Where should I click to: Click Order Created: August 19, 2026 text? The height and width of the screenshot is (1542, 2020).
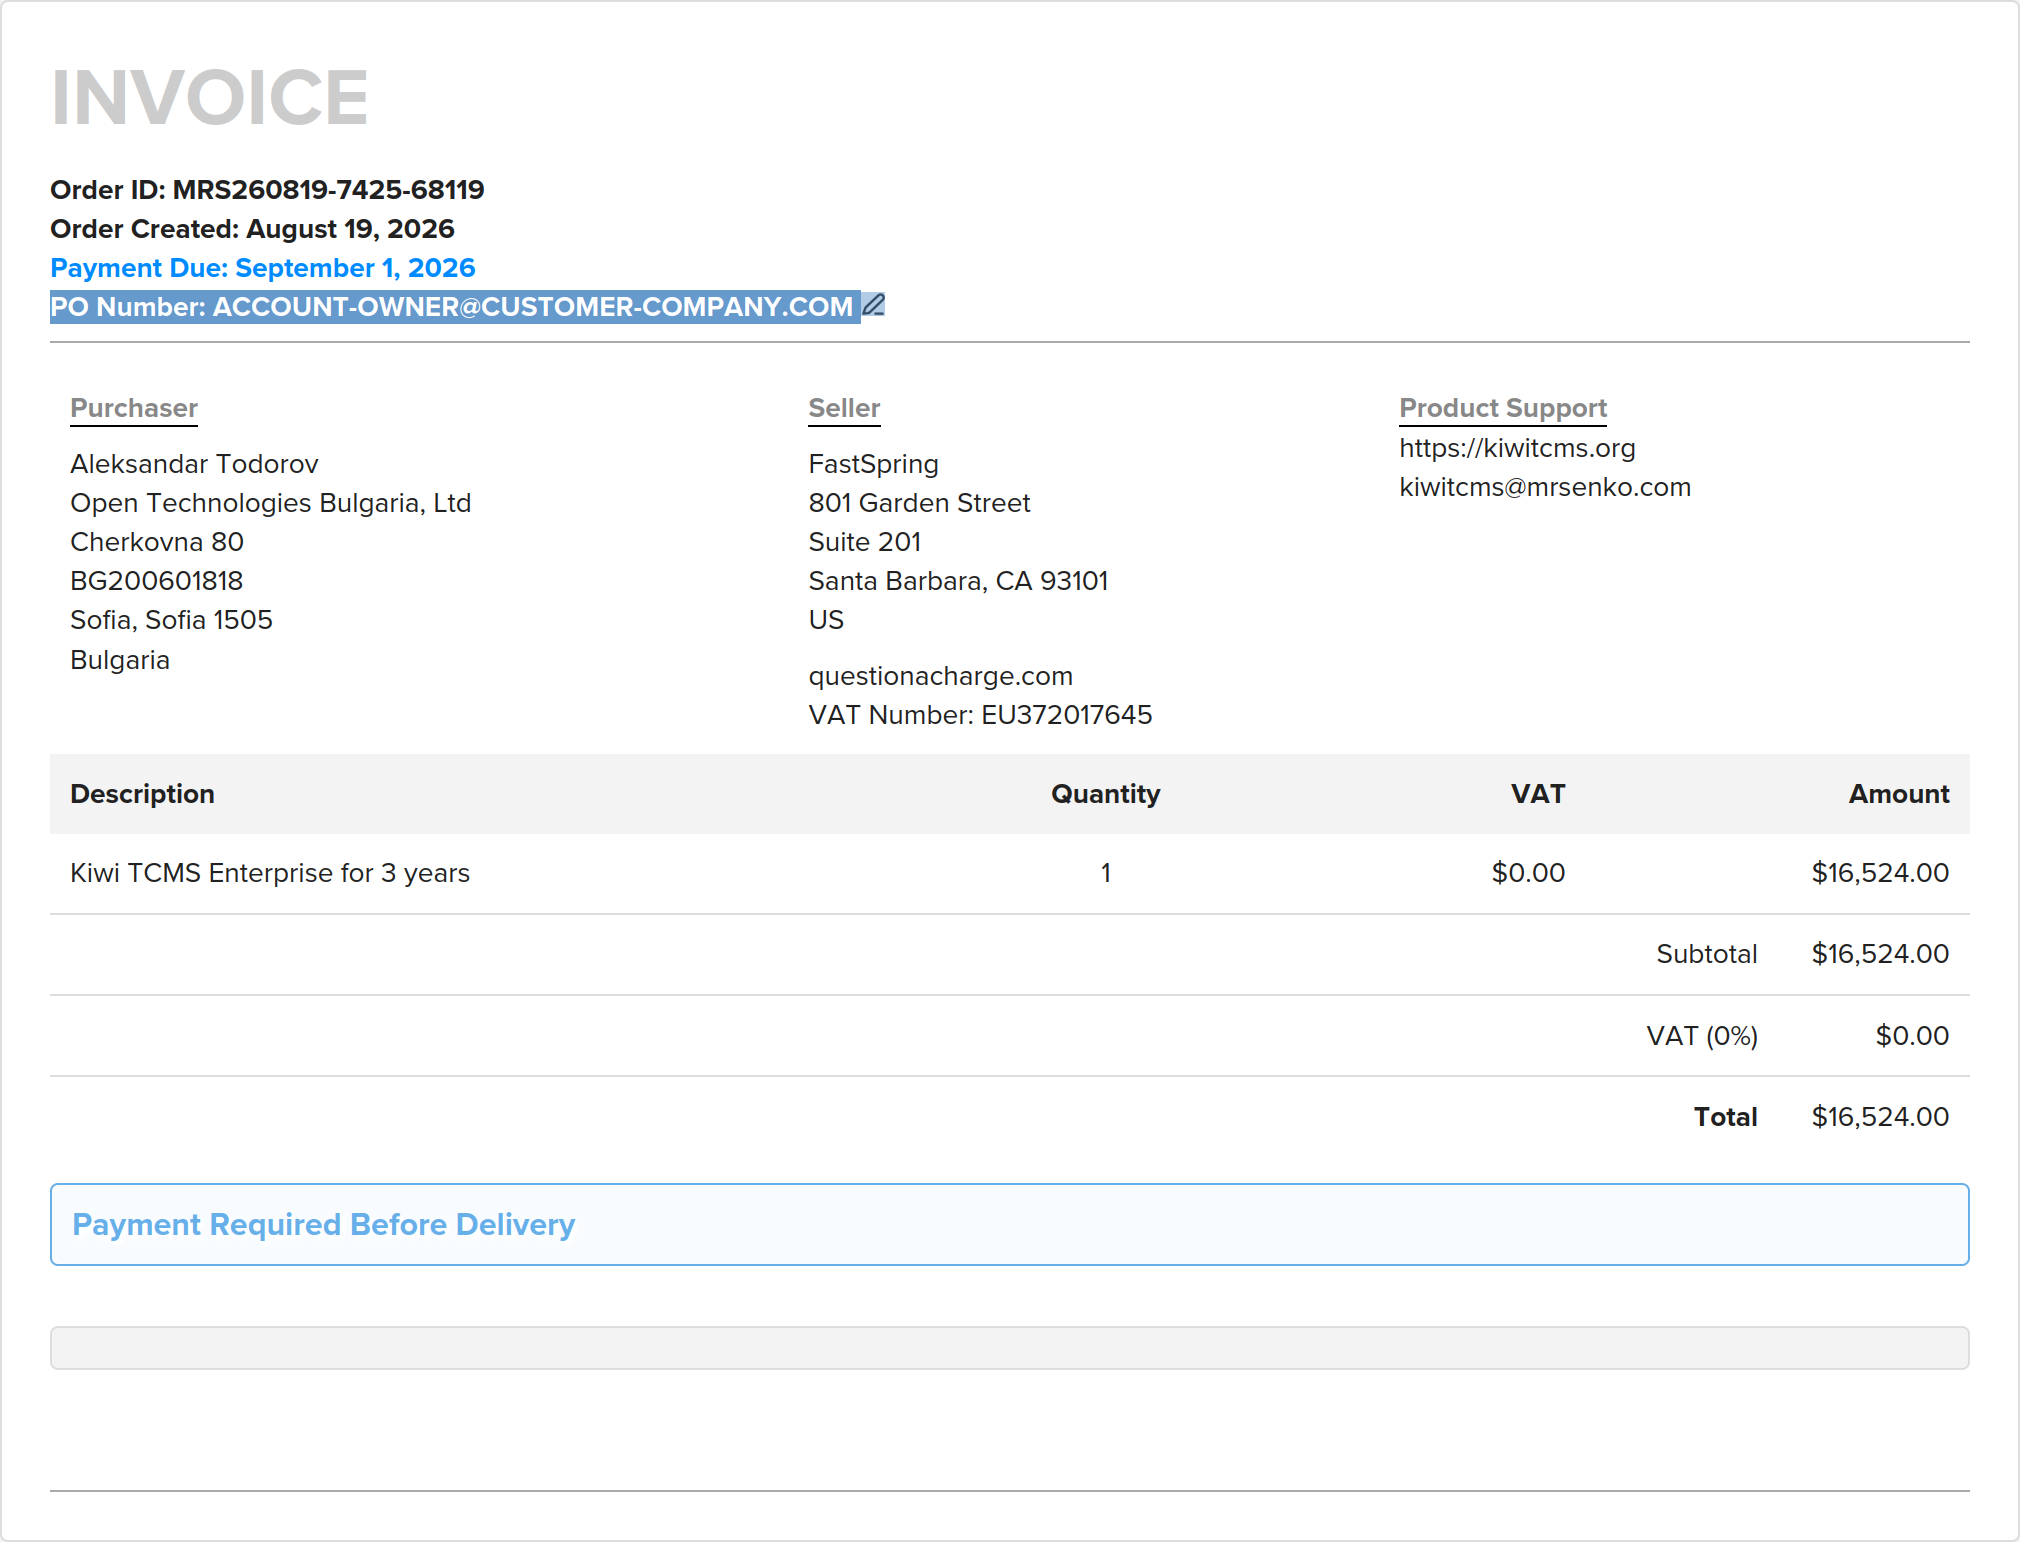tap(252, 229)
